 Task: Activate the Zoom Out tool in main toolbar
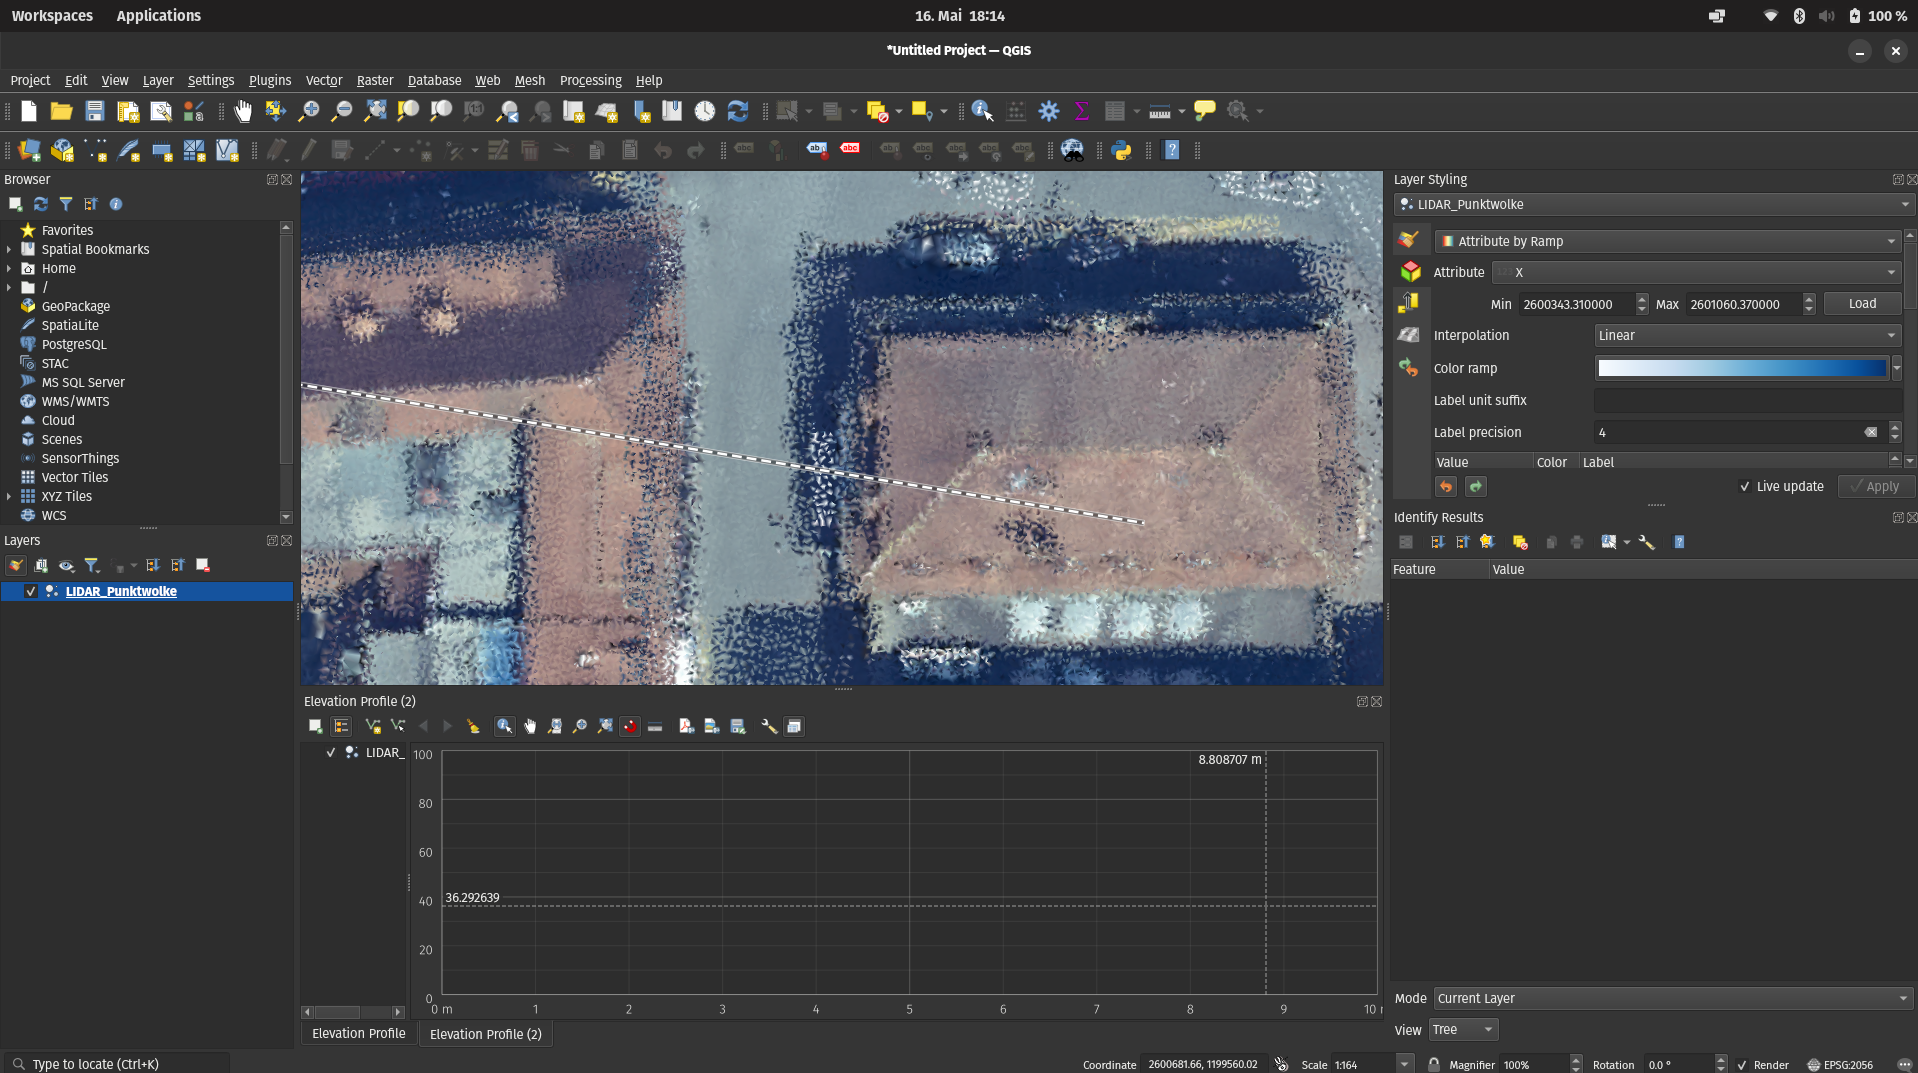342,111
